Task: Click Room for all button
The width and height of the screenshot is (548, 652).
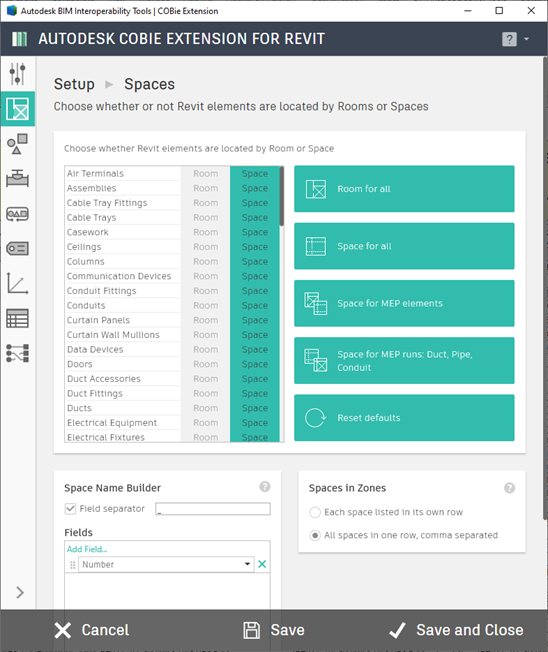Action: pos(404,189)
